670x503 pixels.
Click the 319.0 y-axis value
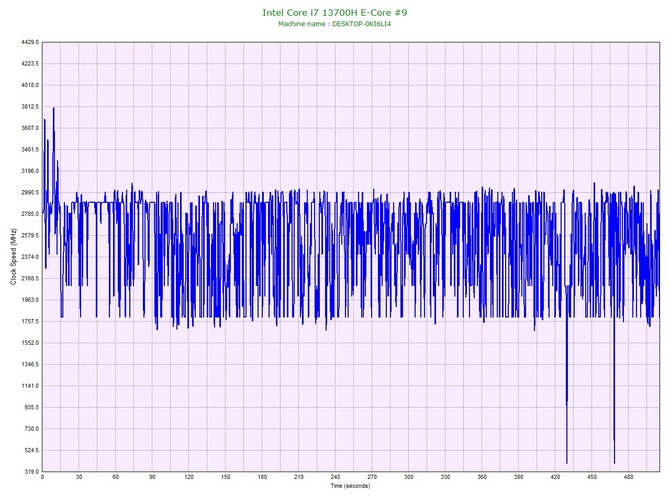click(x=31, y=472)
